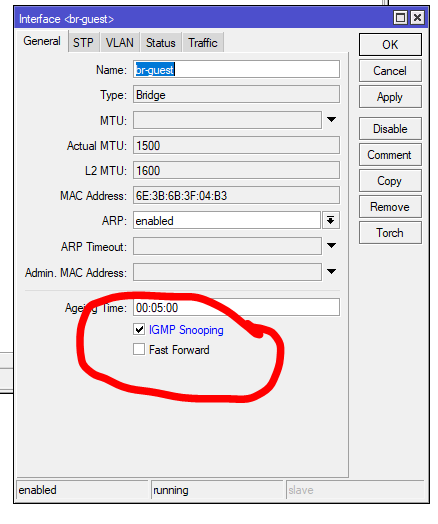Open the Traffic tab
The height and width of the screenshot is (524, 438).
point(203,43)
